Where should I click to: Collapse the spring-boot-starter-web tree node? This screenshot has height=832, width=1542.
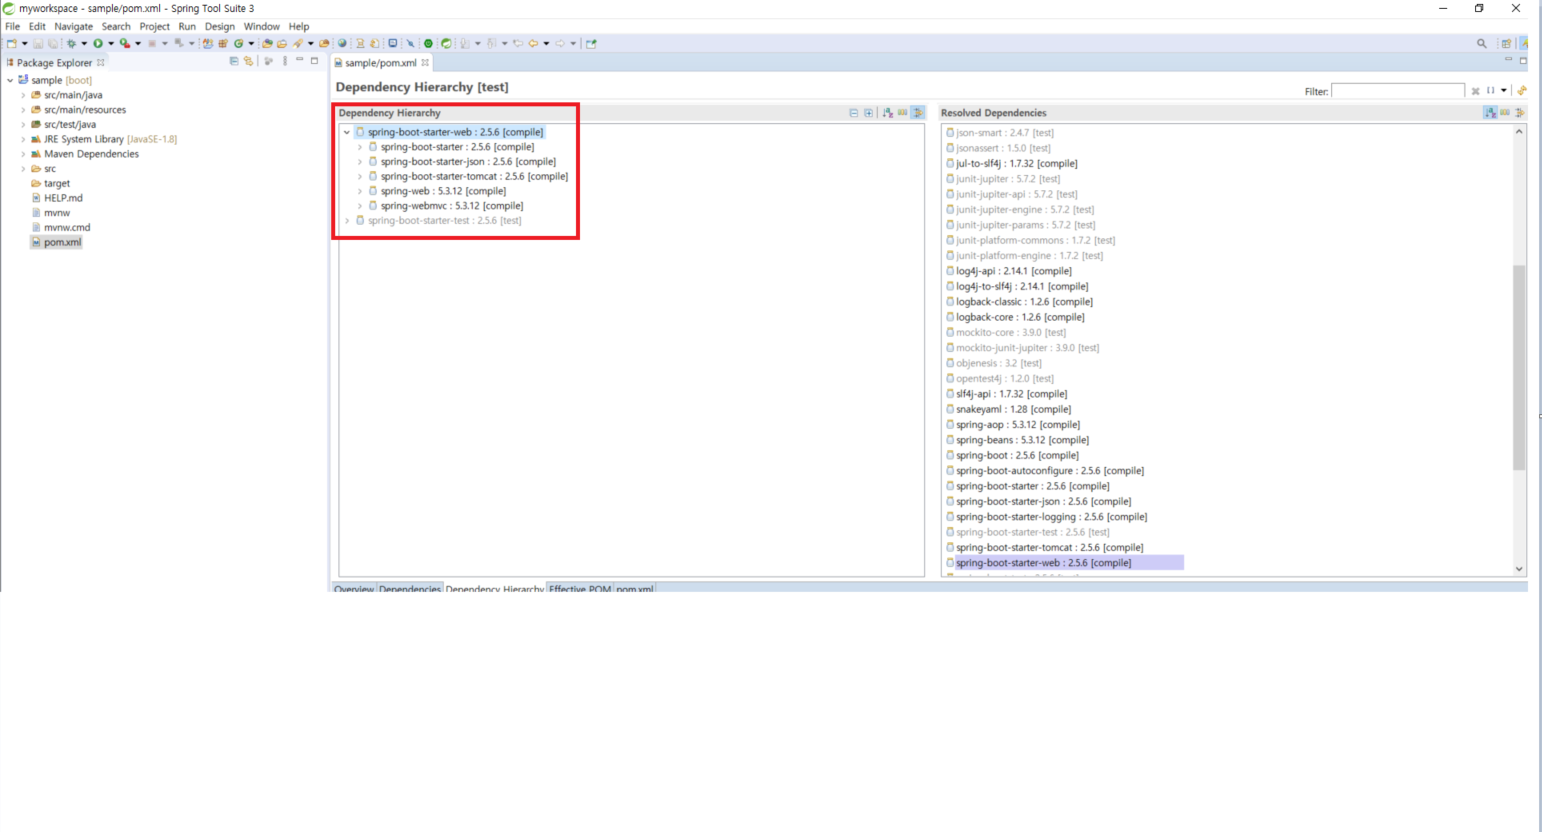tap(347, 132)
